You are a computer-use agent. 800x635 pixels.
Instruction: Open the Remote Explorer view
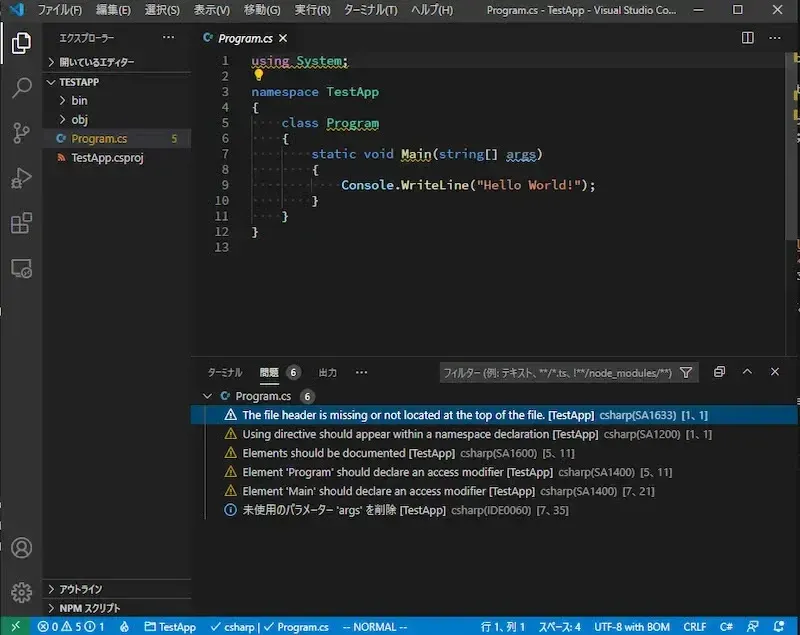[x=21, y=268]
